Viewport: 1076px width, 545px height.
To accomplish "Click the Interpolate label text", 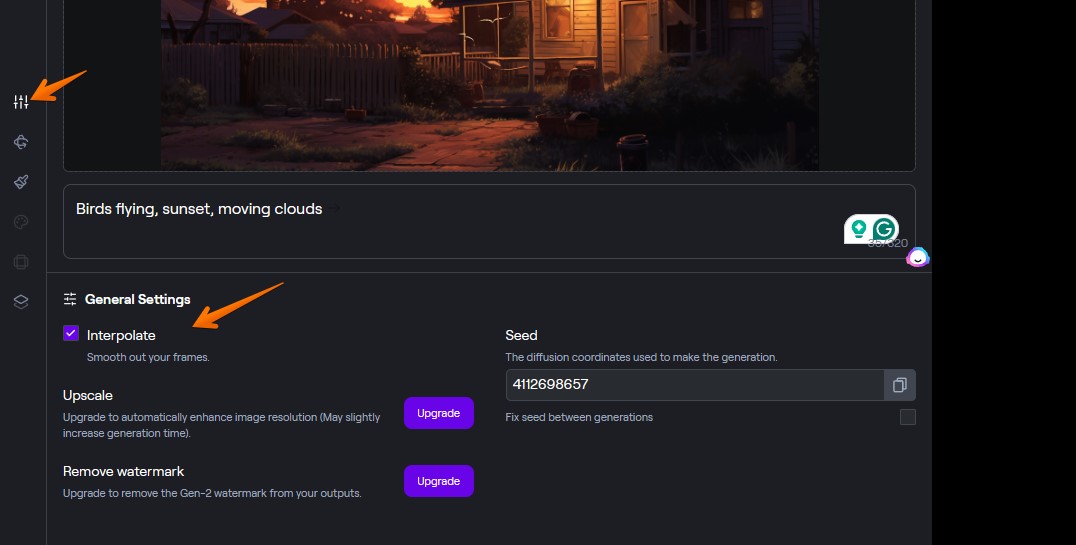I will click(121, 335).
